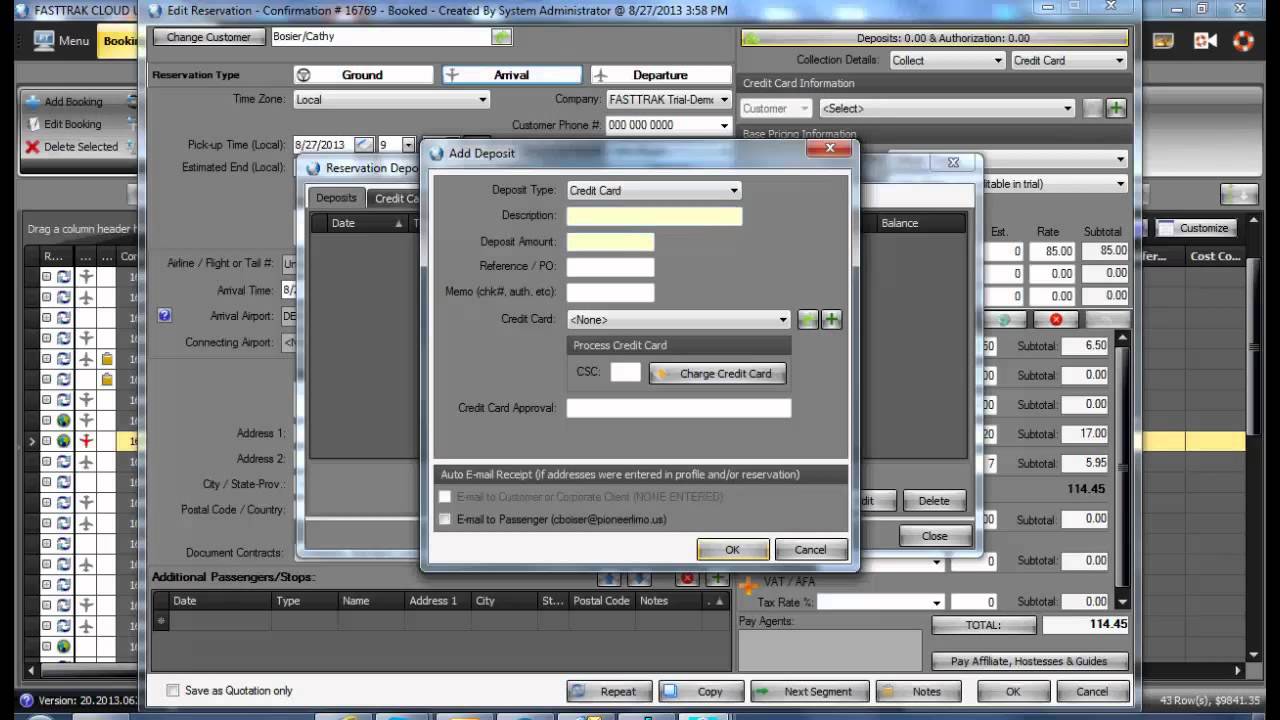
Task: Open the Bookings tab in main window
Action: [x=118, y=41]
